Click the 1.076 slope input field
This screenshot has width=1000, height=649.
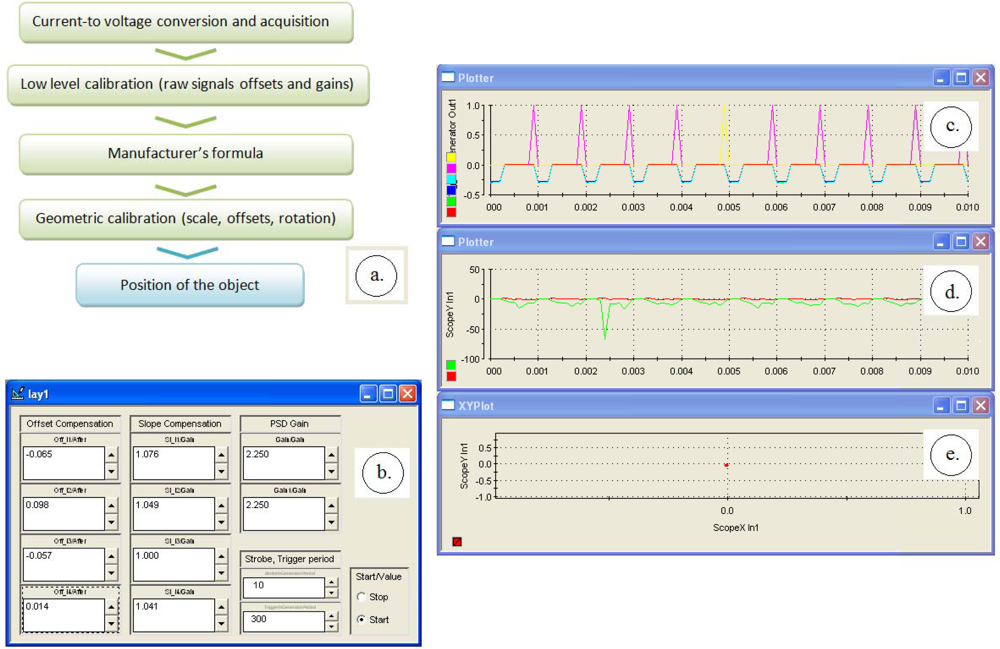(x=173, y=462)
